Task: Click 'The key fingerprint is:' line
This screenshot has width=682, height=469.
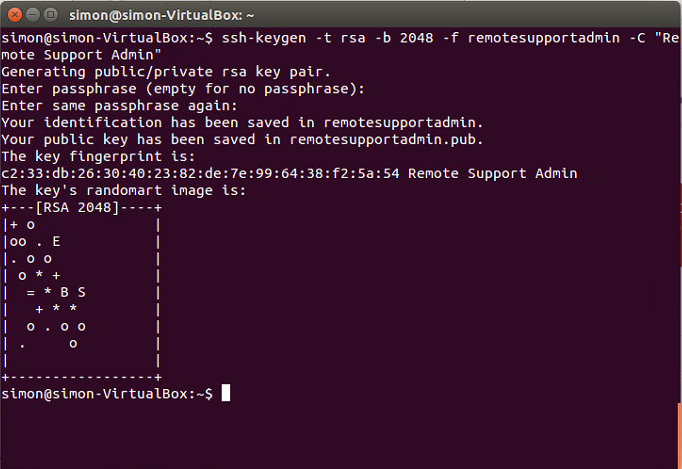Action: pyautogui.click(x=99, y=157)
